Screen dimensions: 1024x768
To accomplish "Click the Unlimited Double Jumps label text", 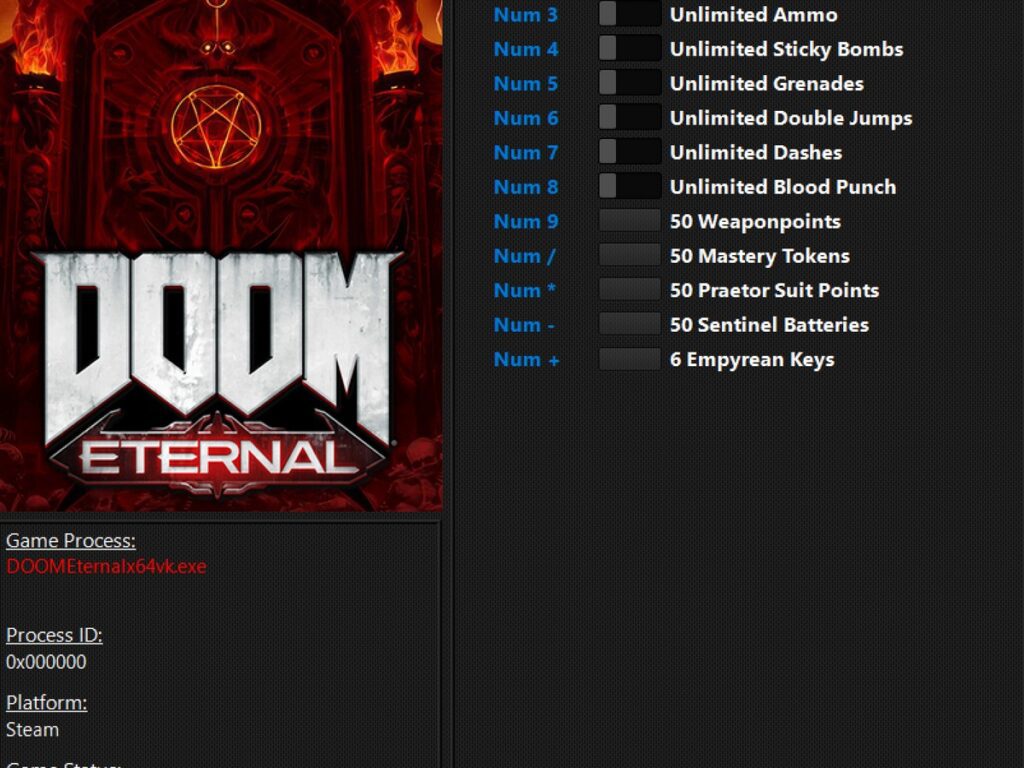I will (x=791, y=118).
